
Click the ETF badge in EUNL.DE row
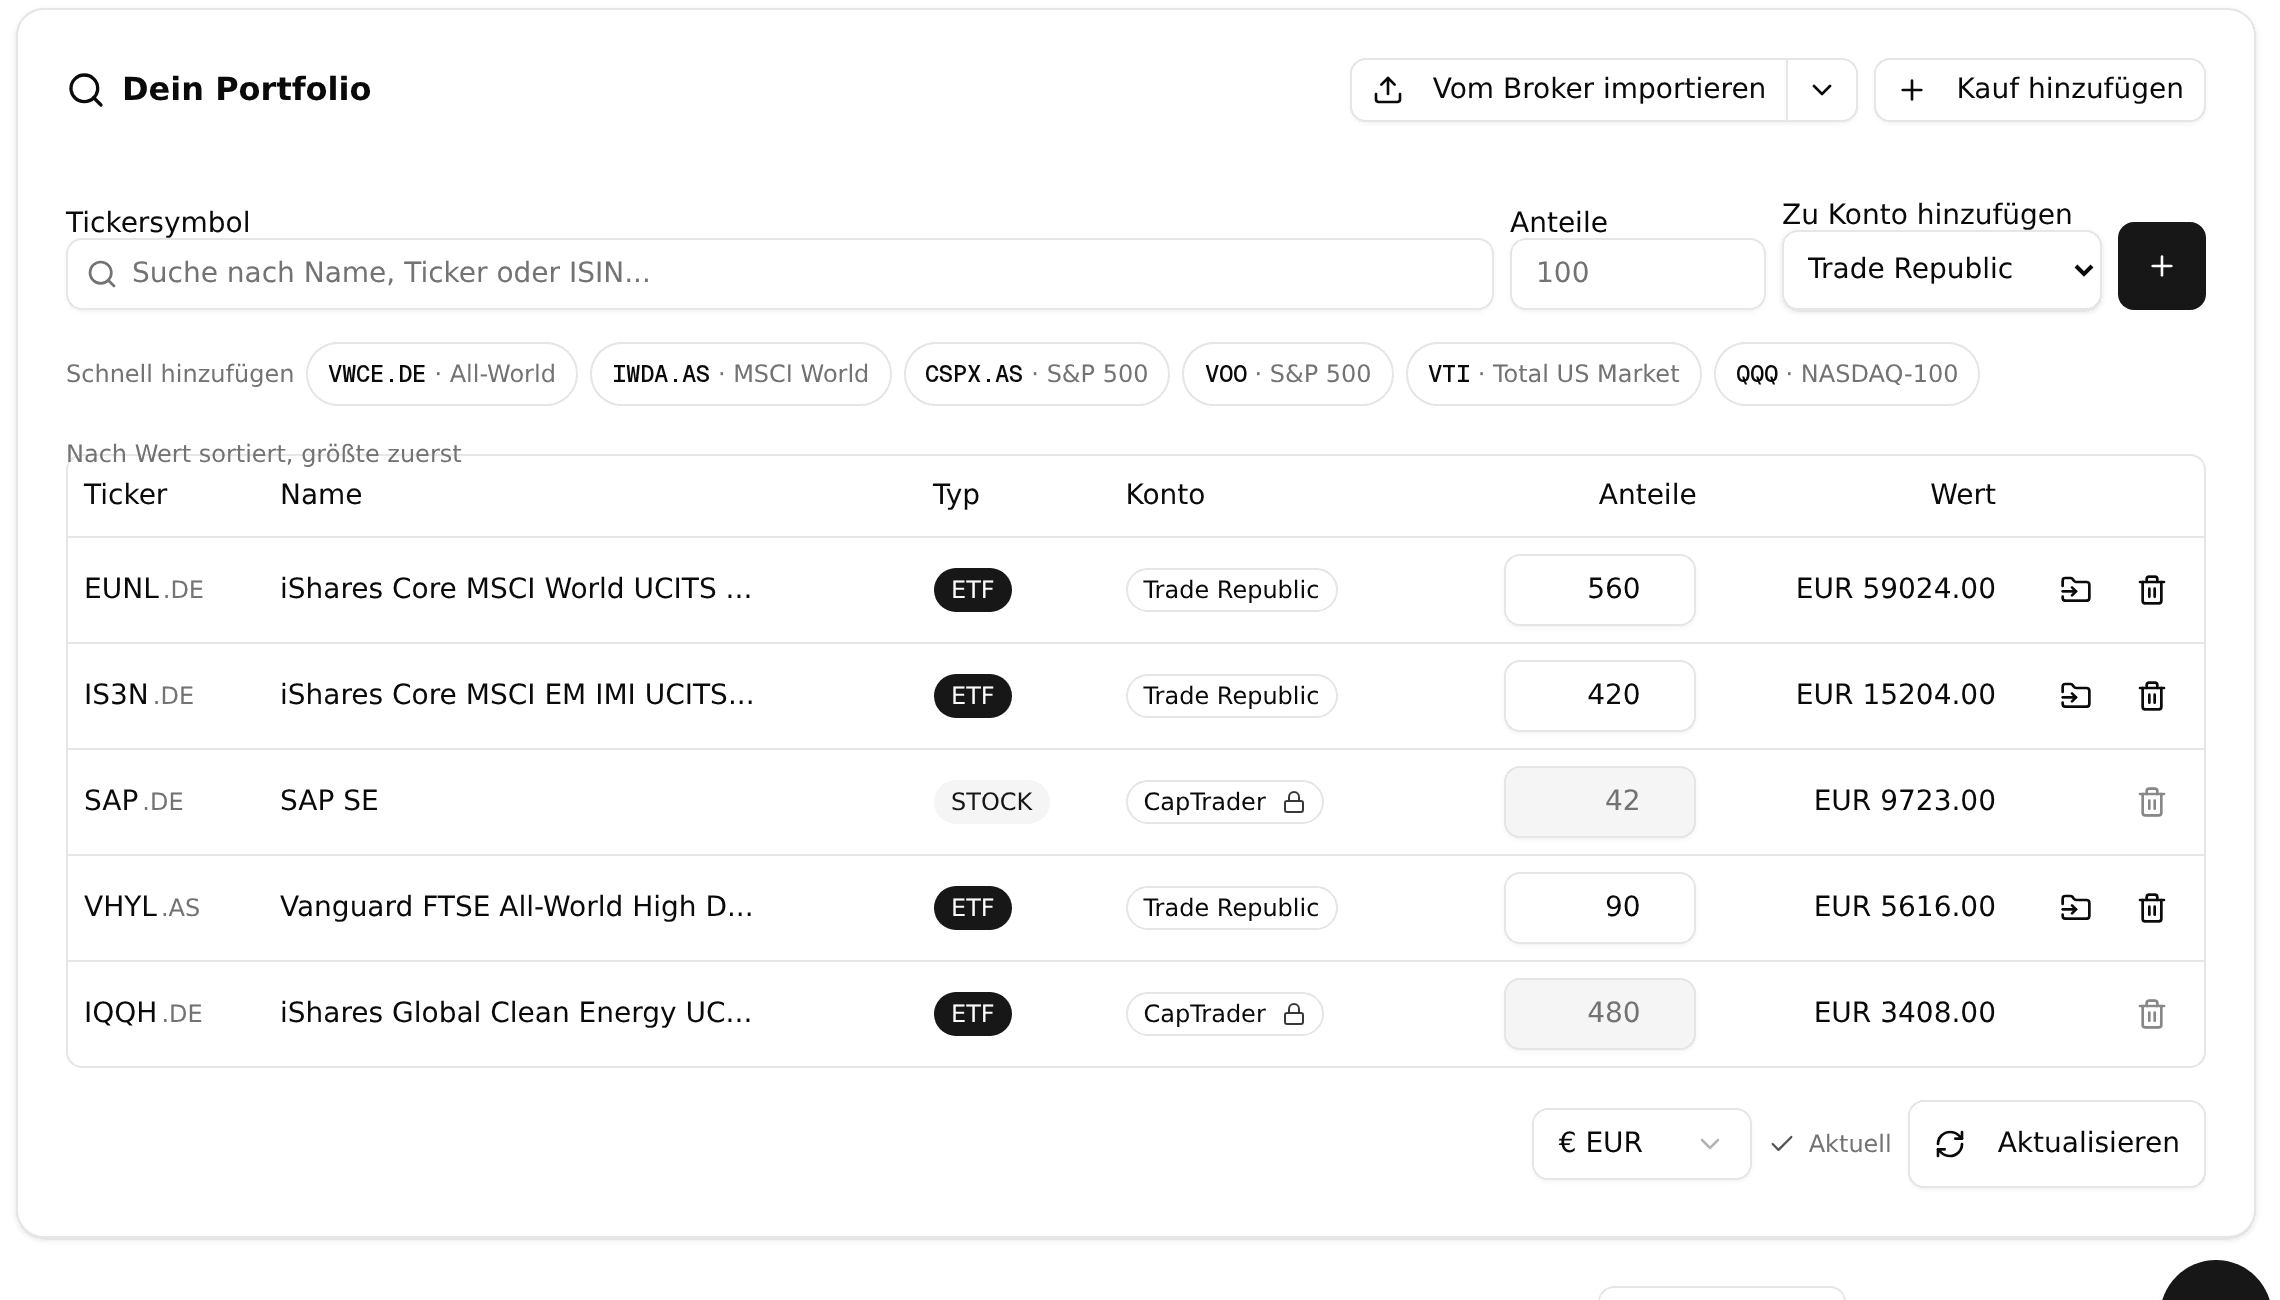tap(972, 590)
